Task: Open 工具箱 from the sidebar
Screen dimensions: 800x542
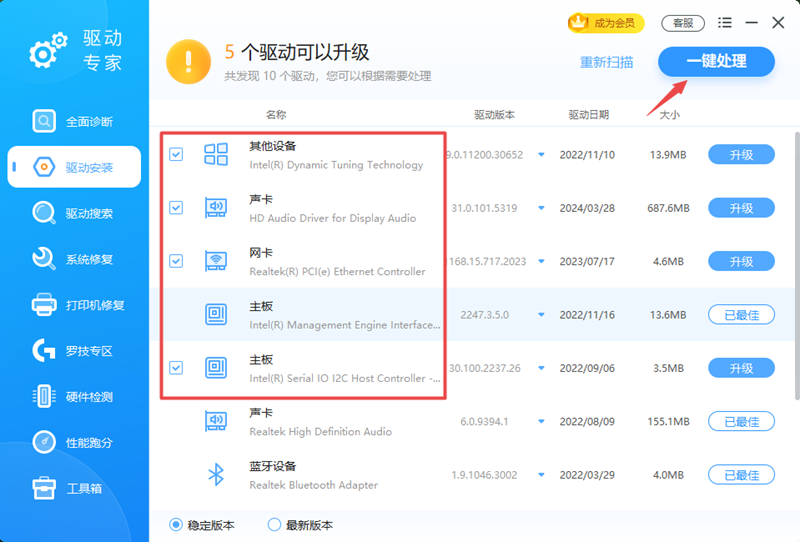Action: point(74,488)
